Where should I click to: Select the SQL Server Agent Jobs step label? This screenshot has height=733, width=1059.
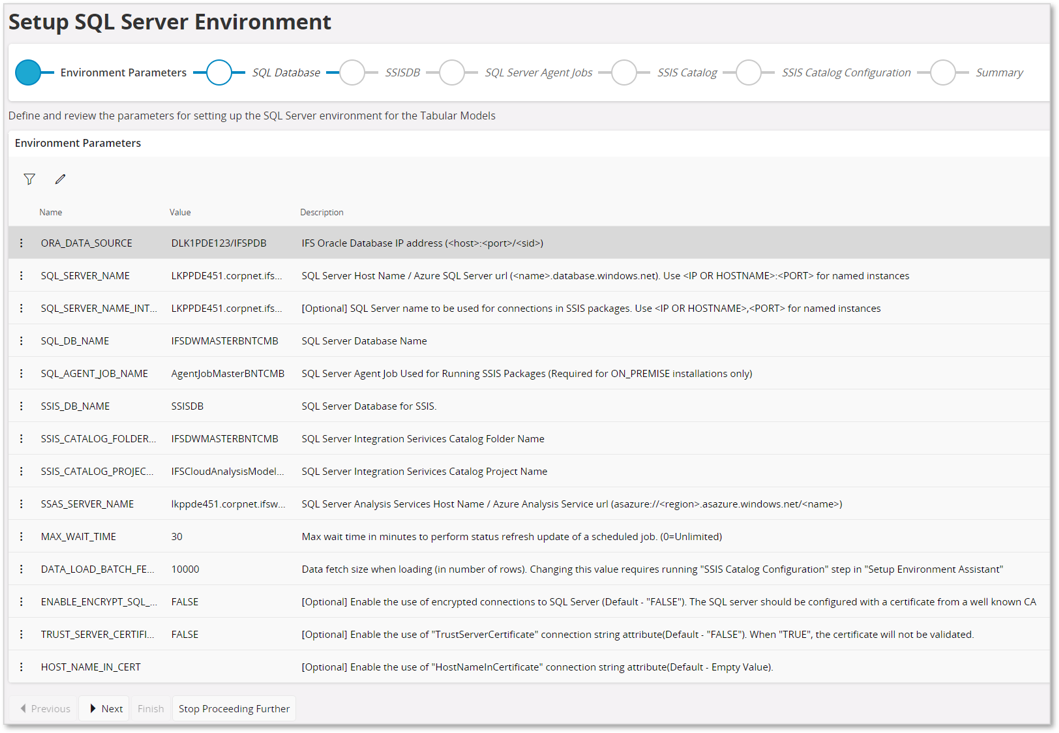(538, 72)
